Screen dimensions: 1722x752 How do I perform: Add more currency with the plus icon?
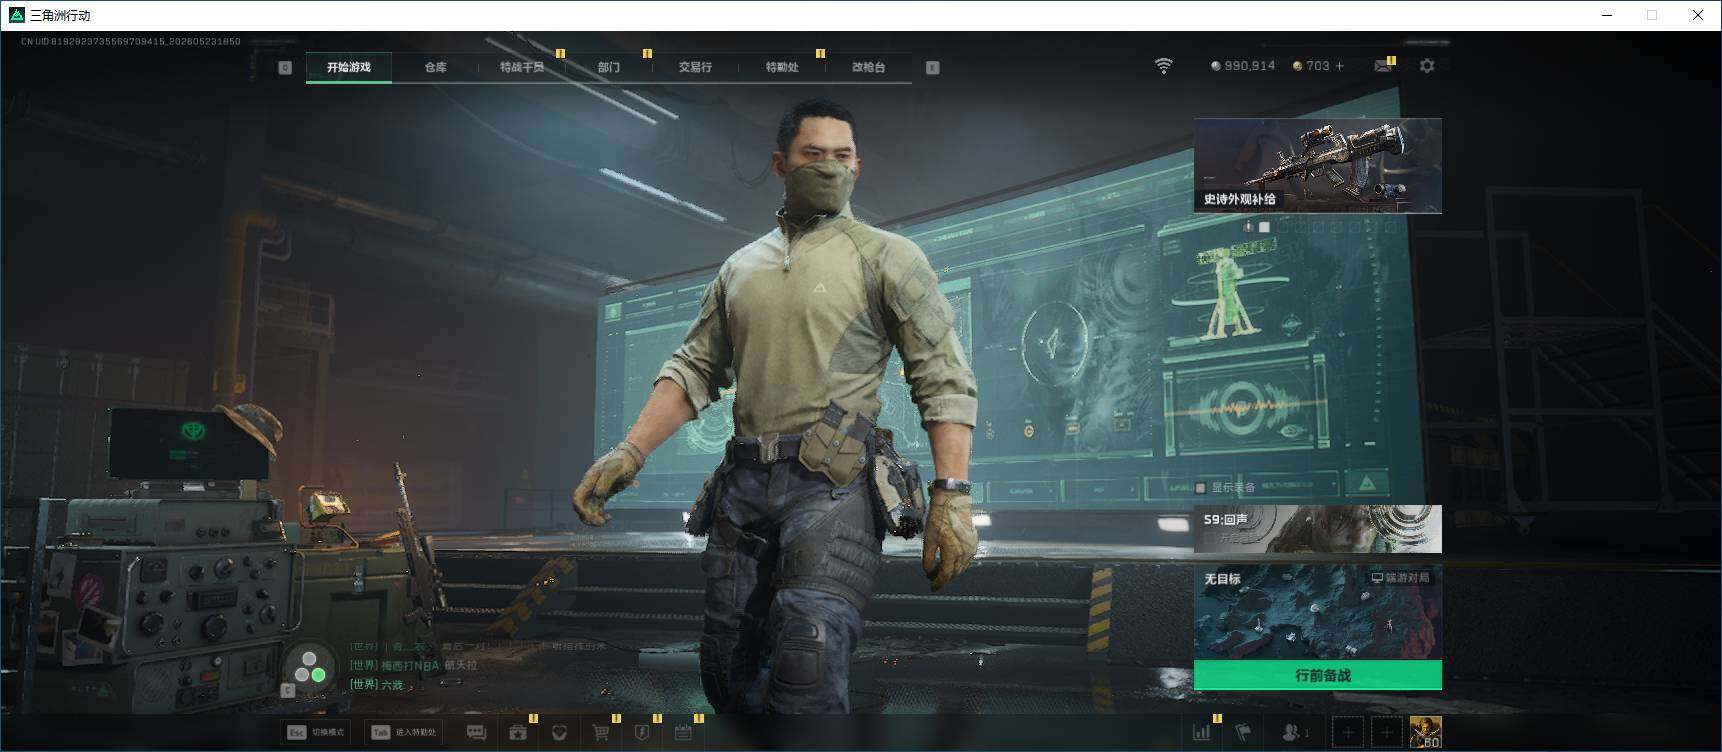coord(1340,66)
